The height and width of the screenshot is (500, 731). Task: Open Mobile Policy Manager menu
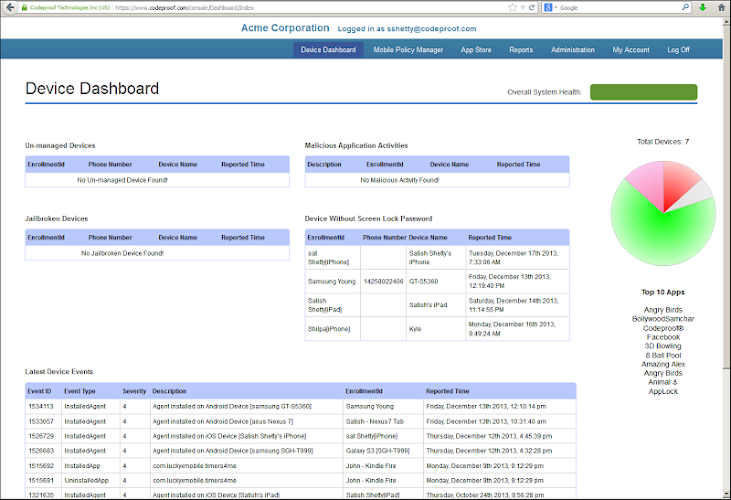[408, 49]
